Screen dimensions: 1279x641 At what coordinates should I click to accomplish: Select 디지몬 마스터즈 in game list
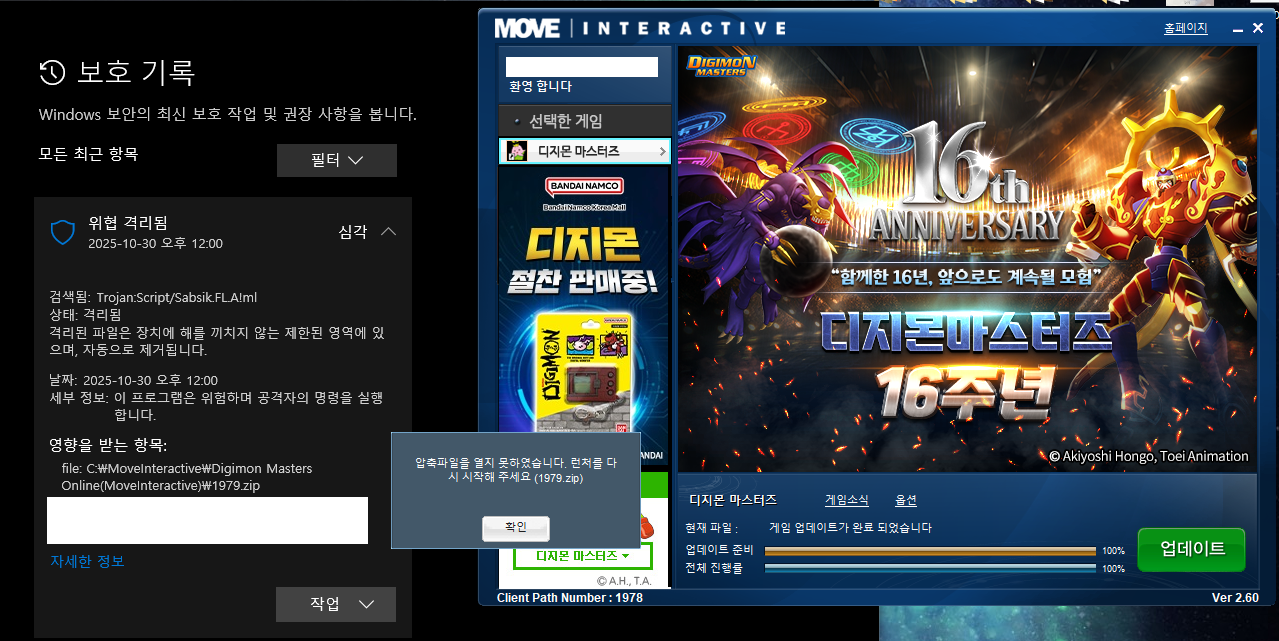[x=584, y=151]
